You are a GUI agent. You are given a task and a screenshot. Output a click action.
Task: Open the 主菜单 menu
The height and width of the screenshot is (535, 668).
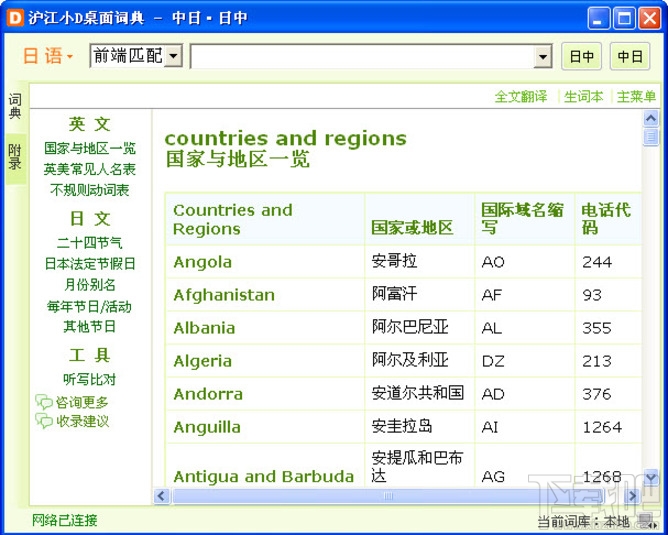pyautogui.click(x=636, y=97)
